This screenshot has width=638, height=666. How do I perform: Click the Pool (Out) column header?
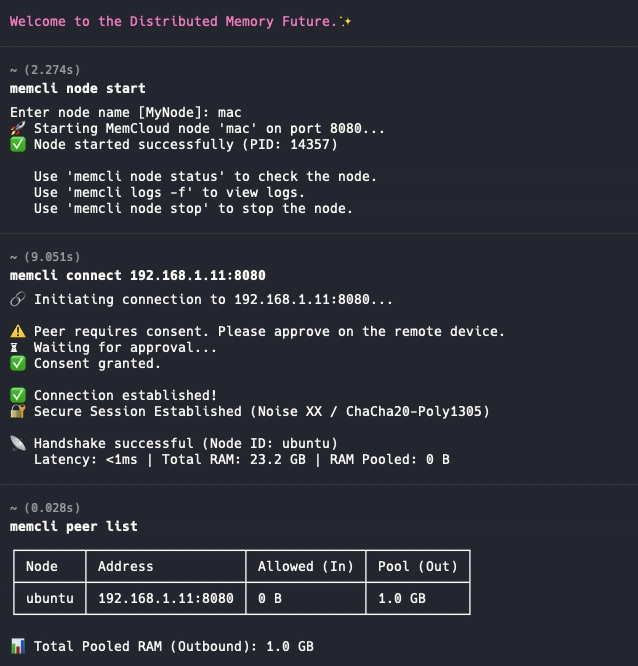tap(417, 567)
